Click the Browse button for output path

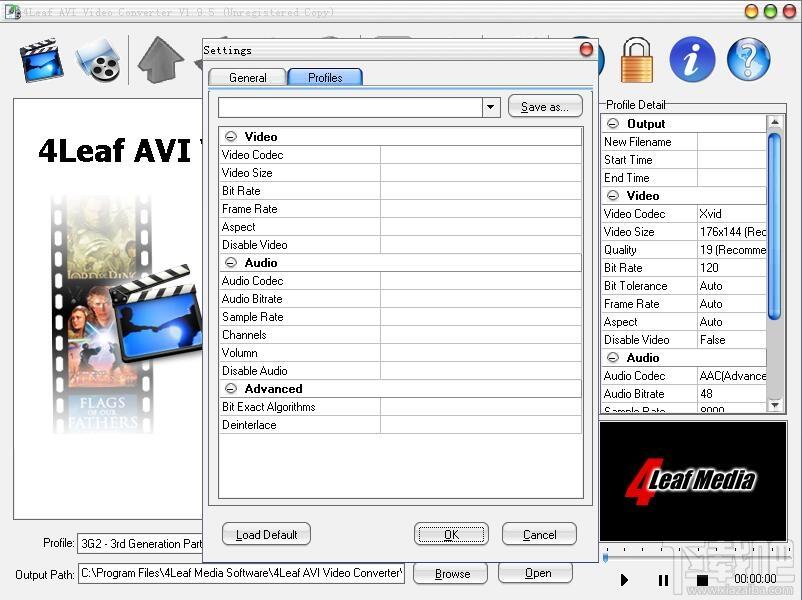coord(452,573)
